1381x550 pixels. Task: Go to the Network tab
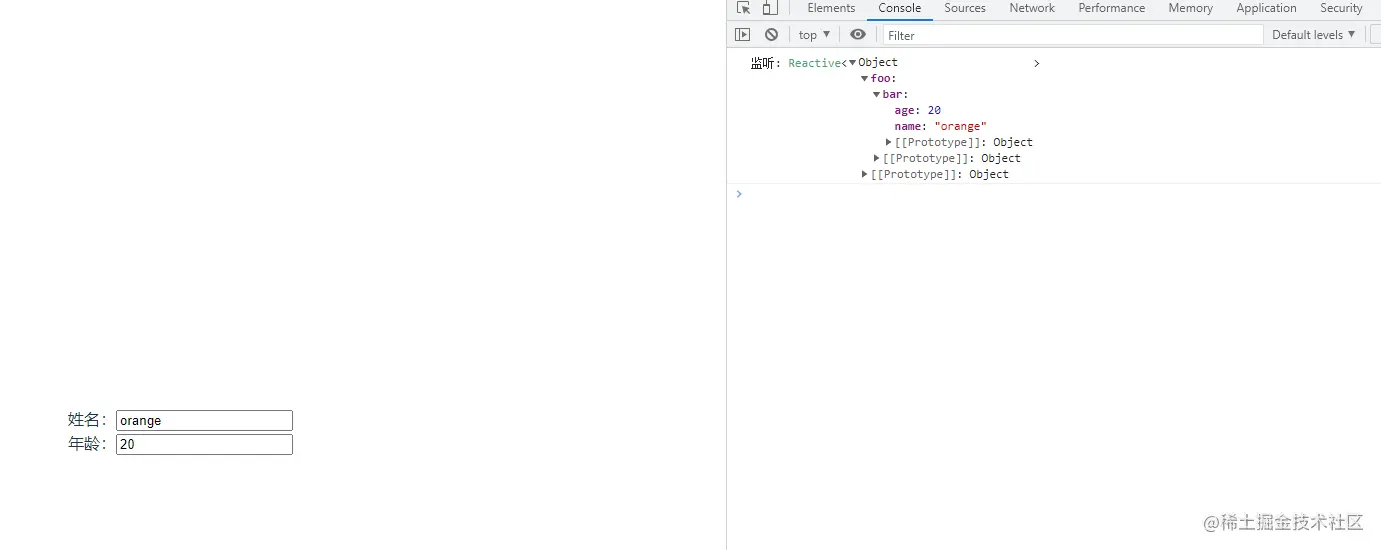tap(1032, 8)
